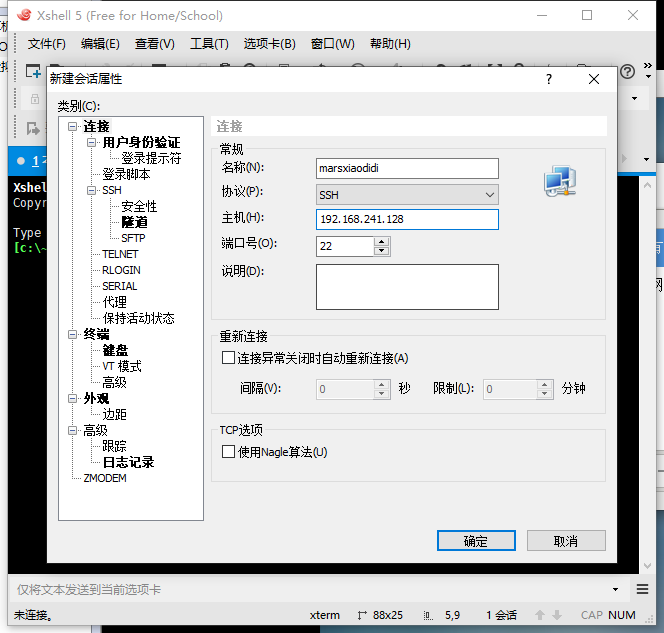Viewport: 664px width, 633px height.
Task: Click the help question mark in dialog title bar
Action: click(549, 79)
